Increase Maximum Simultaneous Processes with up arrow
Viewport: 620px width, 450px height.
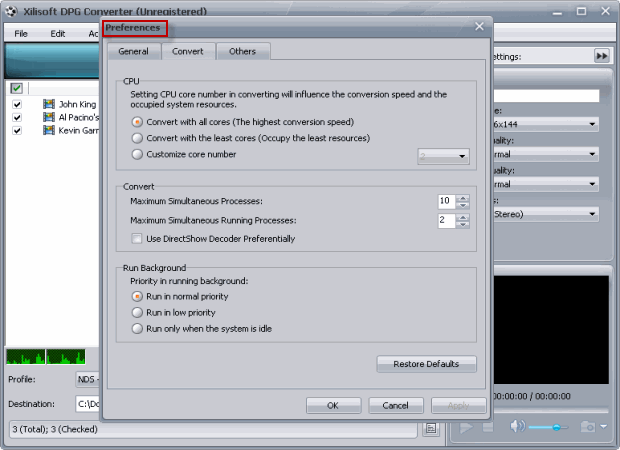pyautogui.click(x=463, y=198)
